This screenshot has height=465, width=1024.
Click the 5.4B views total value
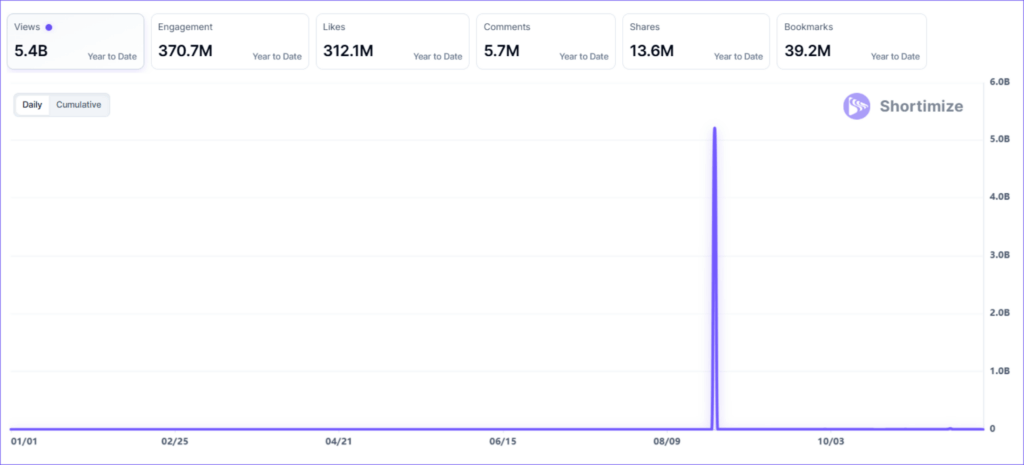point(32,51)
